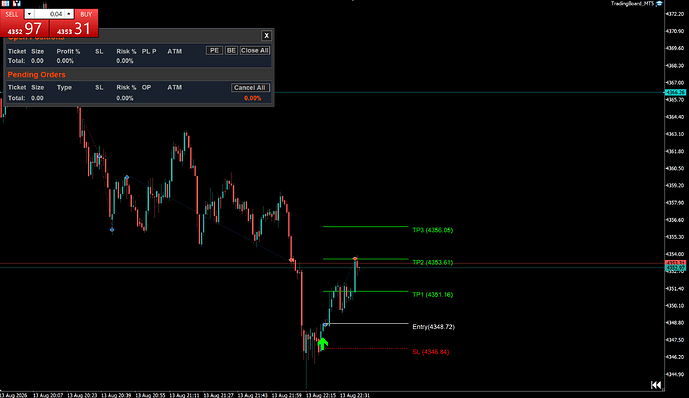Select the TP3 (4356.05) label
Viewport: 689px width, 398px height.
point(432,230)
